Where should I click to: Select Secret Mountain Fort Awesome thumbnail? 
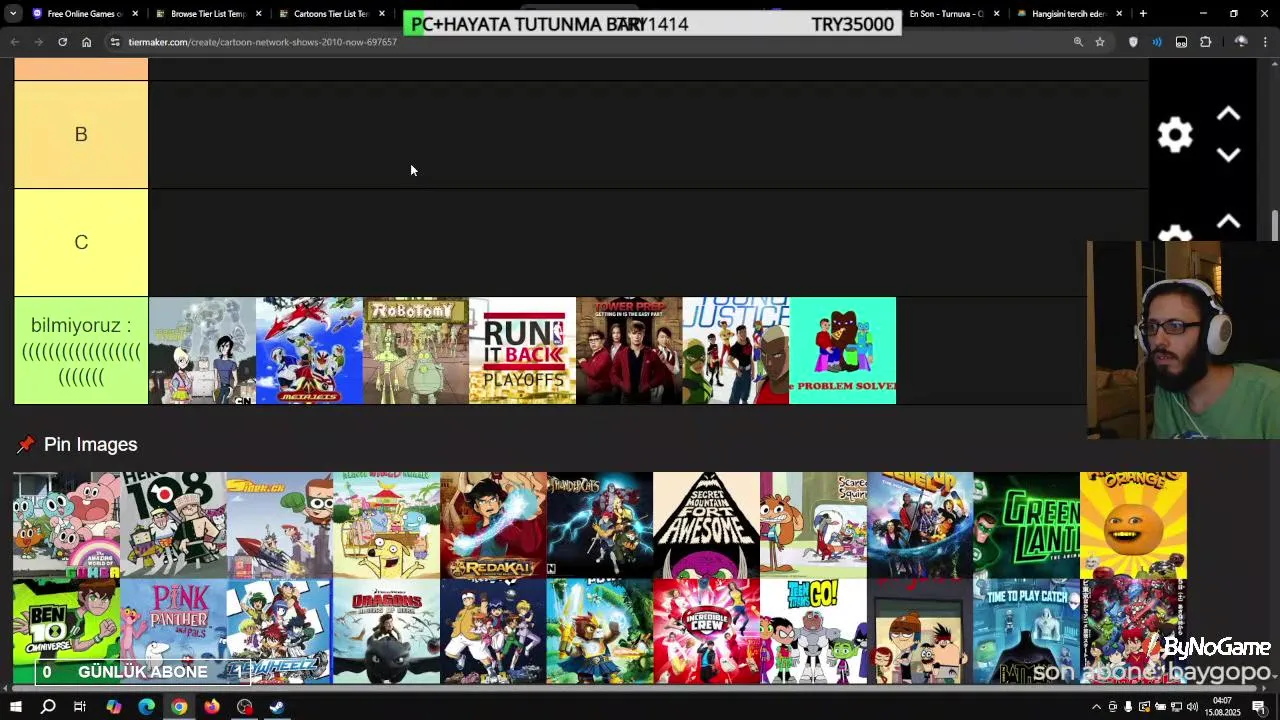pos(706,525)
